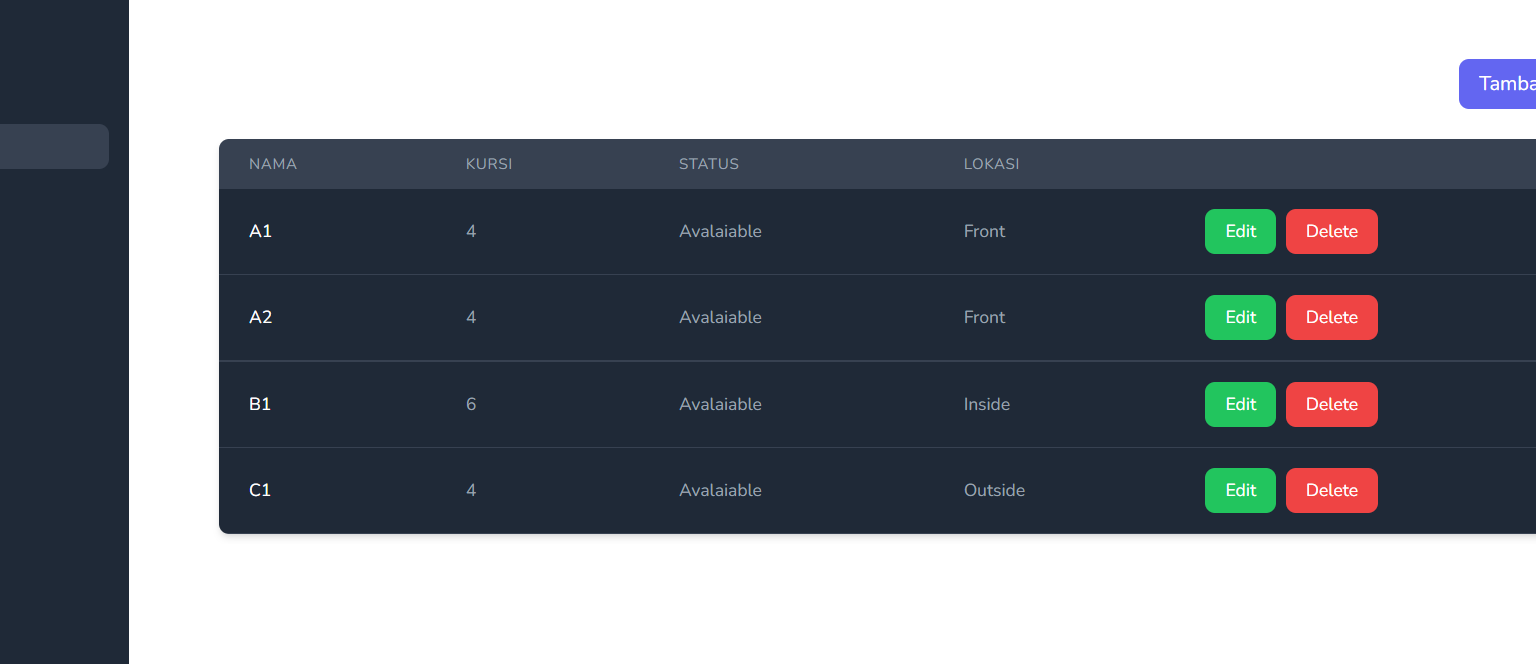Click the purple Tambah button

click(x=1500, y=84)
